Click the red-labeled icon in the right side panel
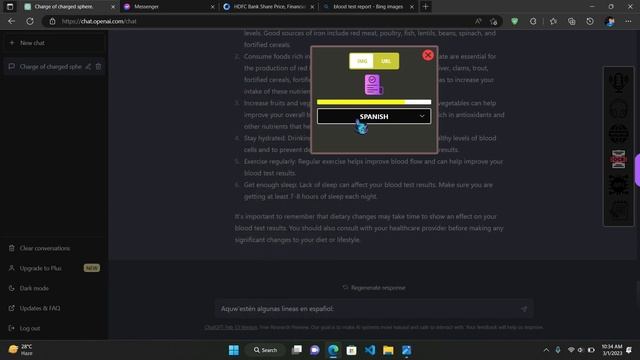The image size is (640, 360). coord(618,159)
